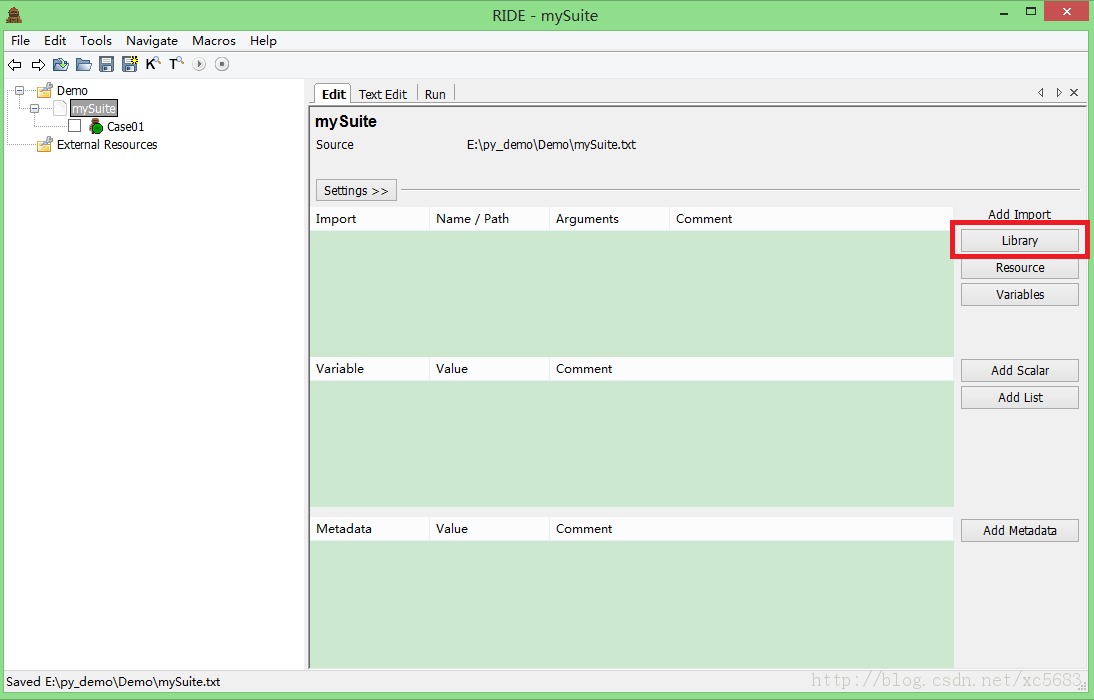Collapse the mySuite tree node
Image resolution: width=1094 pixels, height=700 pixels.
coord(35,108)
